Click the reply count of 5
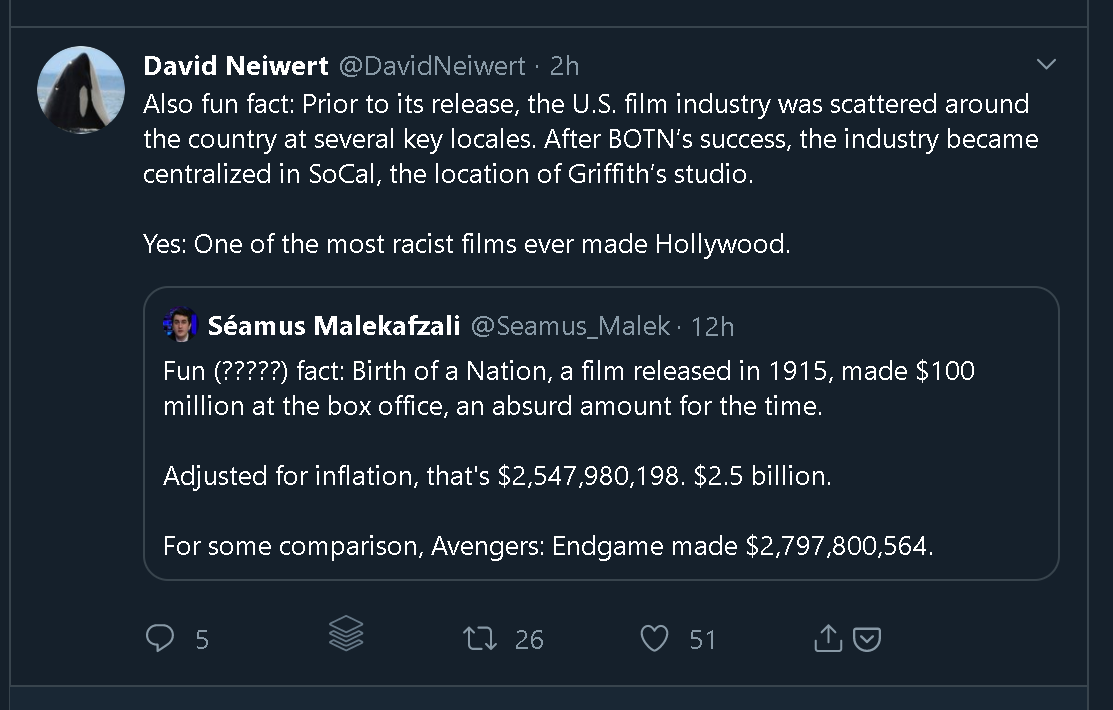1113x710 pixels. [x=202, y=639]
